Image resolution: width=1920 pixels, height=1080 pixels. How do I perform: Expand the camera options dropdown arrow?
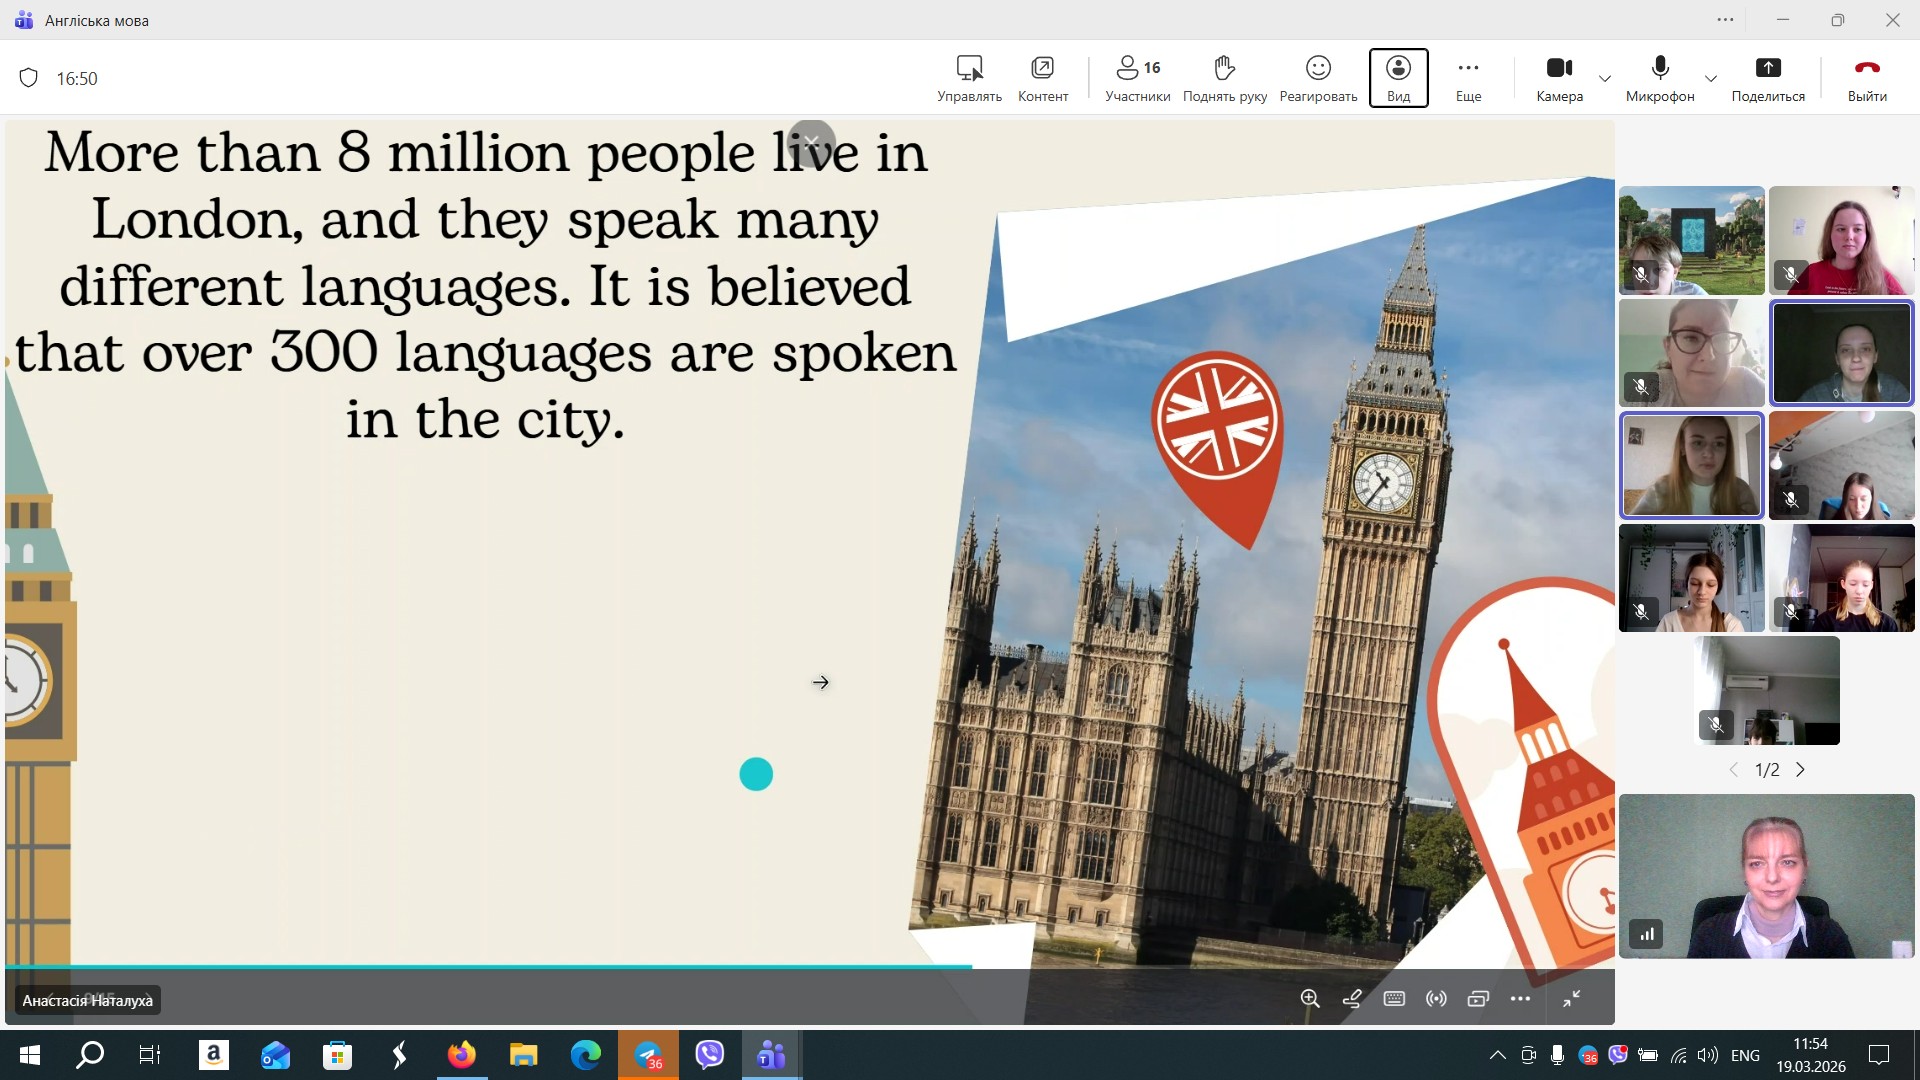point(1605,78)
